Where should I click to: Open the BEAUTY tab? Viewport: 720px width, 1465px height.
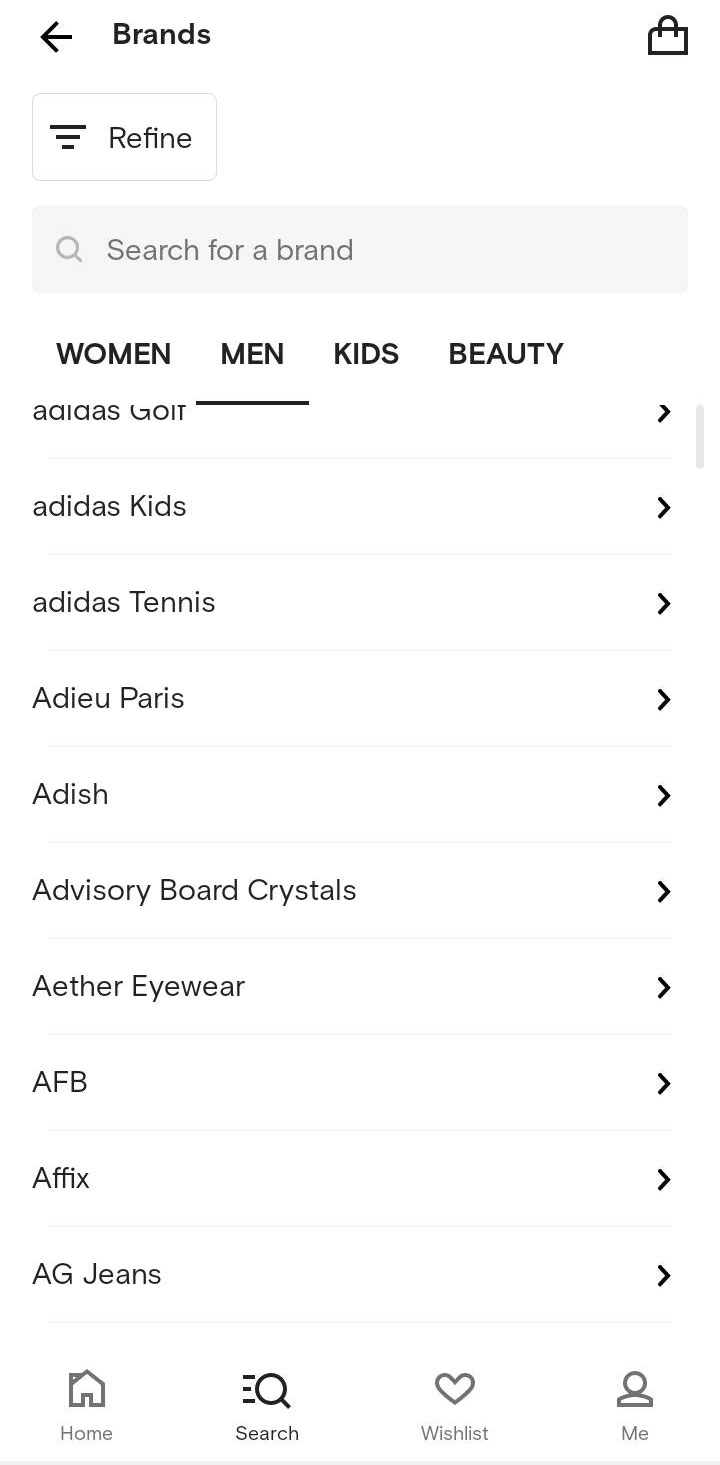(x=506, y=354)
